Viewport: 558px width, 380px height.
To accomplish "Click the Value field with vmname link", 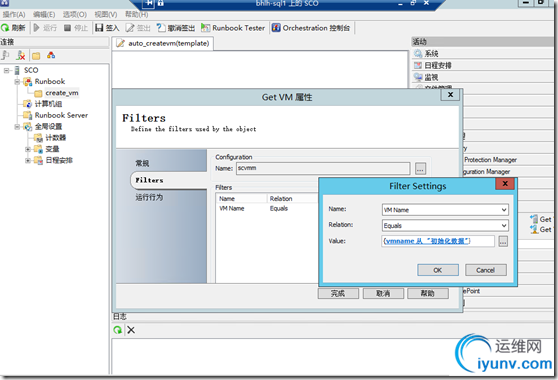I will click(x=438, y=241).
